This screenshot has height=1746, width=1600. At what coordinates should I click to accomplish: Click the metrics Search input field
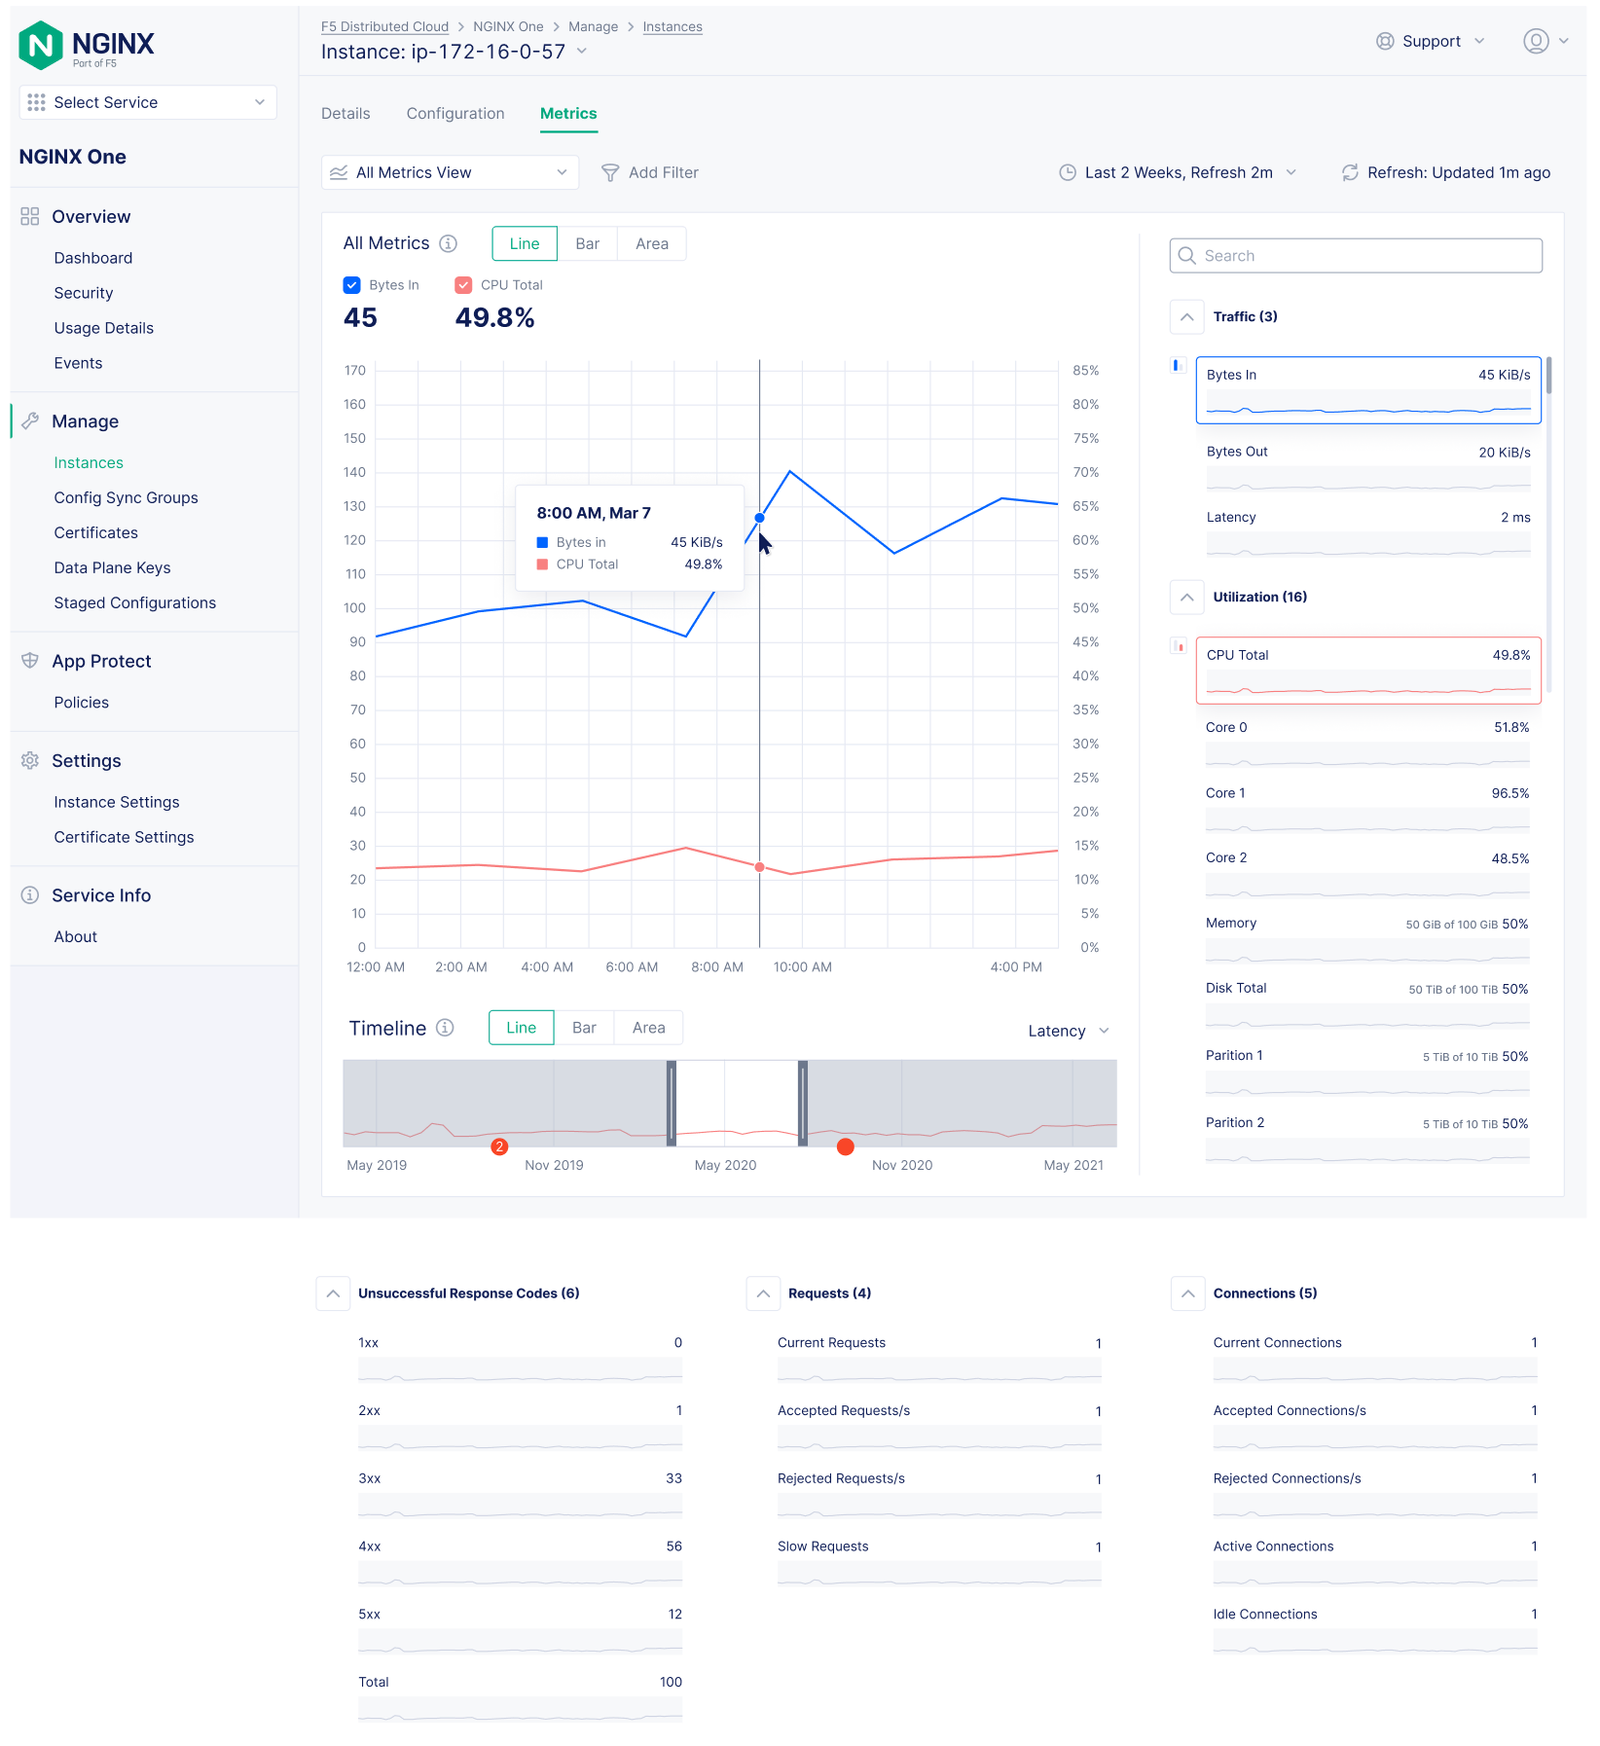pos(1356,256)
